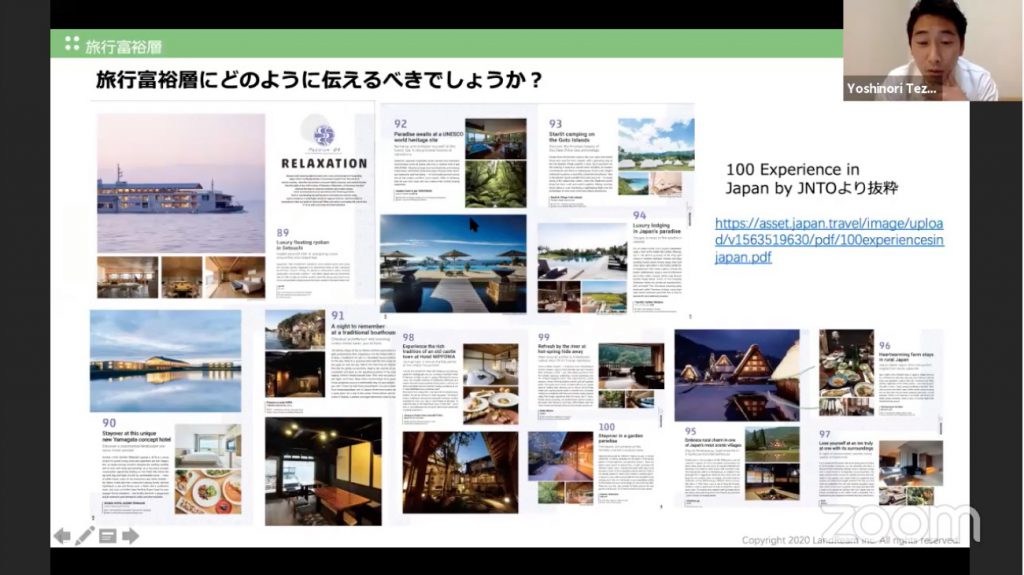The height and width of the screenshot is (575, 1024).
Task: Open the slide menu icon
Action: (108, 536)
